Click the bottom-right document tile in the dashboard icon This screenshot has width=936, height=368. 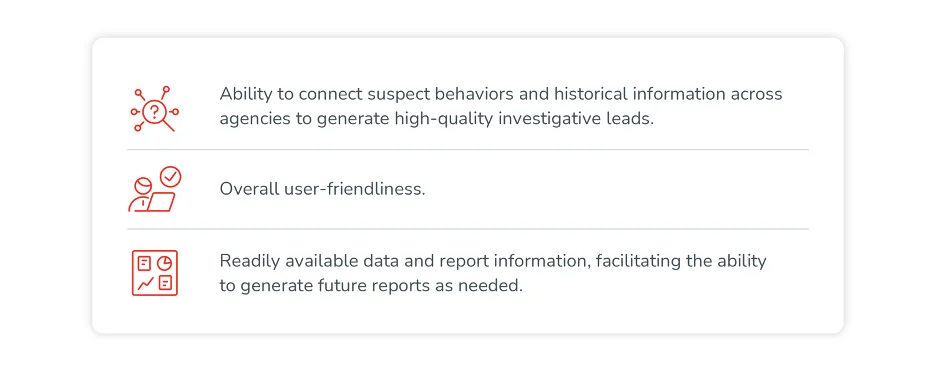pyautogui.click(x=165, y=283)
